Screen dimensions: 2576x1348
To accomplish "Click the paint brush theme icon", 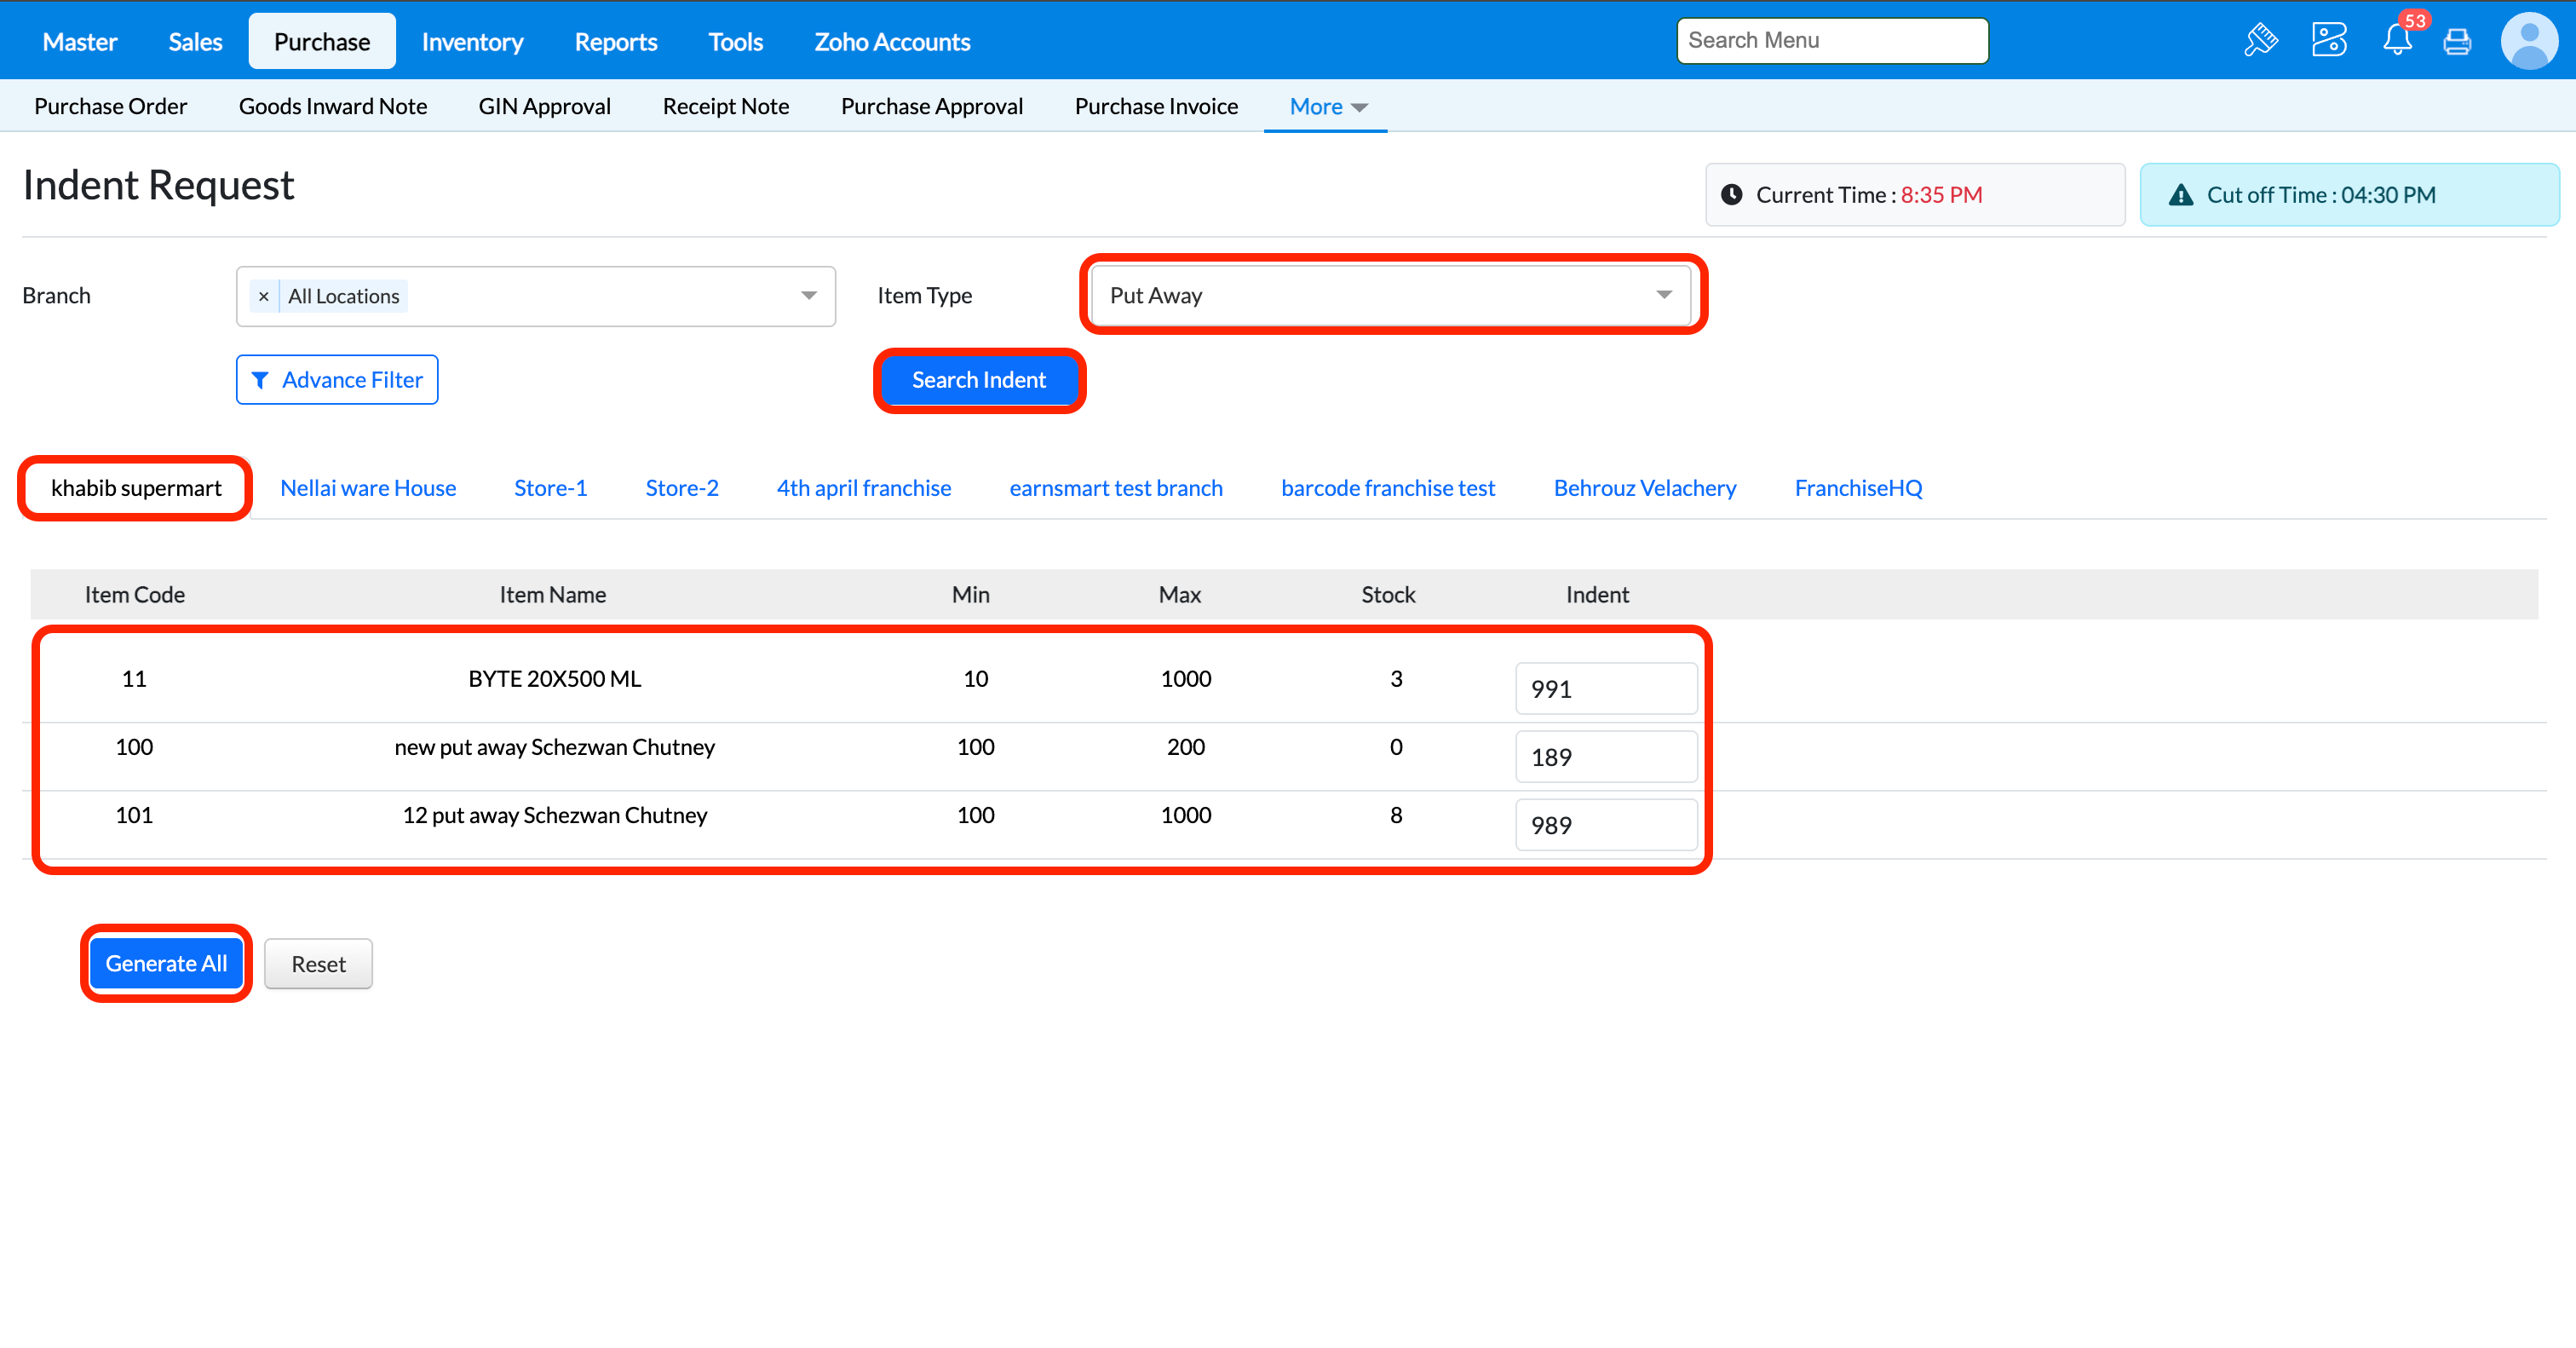I will [2260, 41].
